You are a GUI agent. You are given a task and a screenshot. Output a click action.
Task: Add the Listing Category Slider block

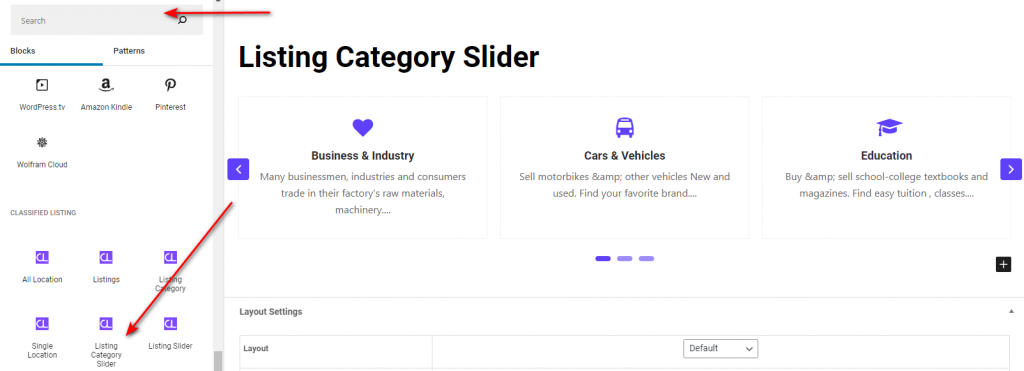(106, 342)
